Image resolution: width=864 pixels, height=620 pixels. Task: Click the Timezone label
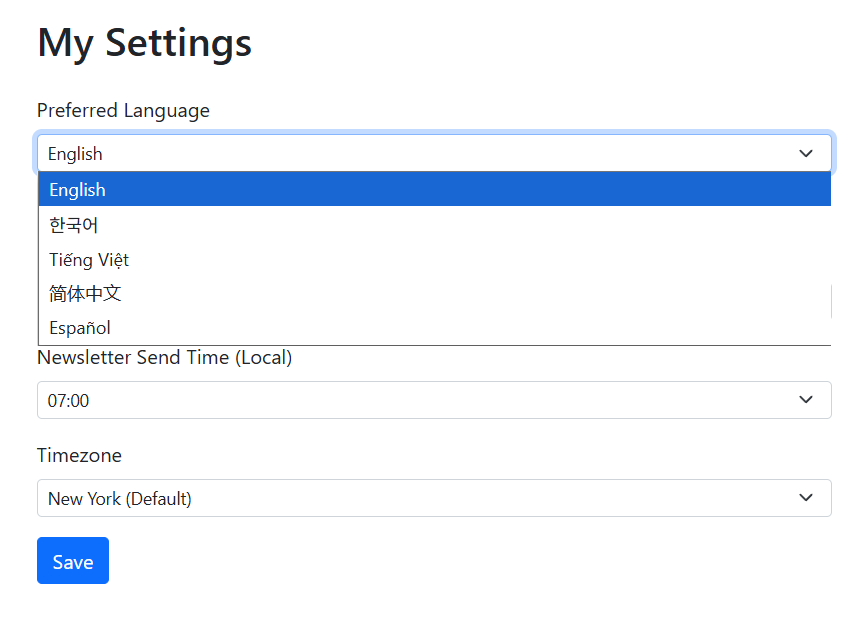click(79, 455)
